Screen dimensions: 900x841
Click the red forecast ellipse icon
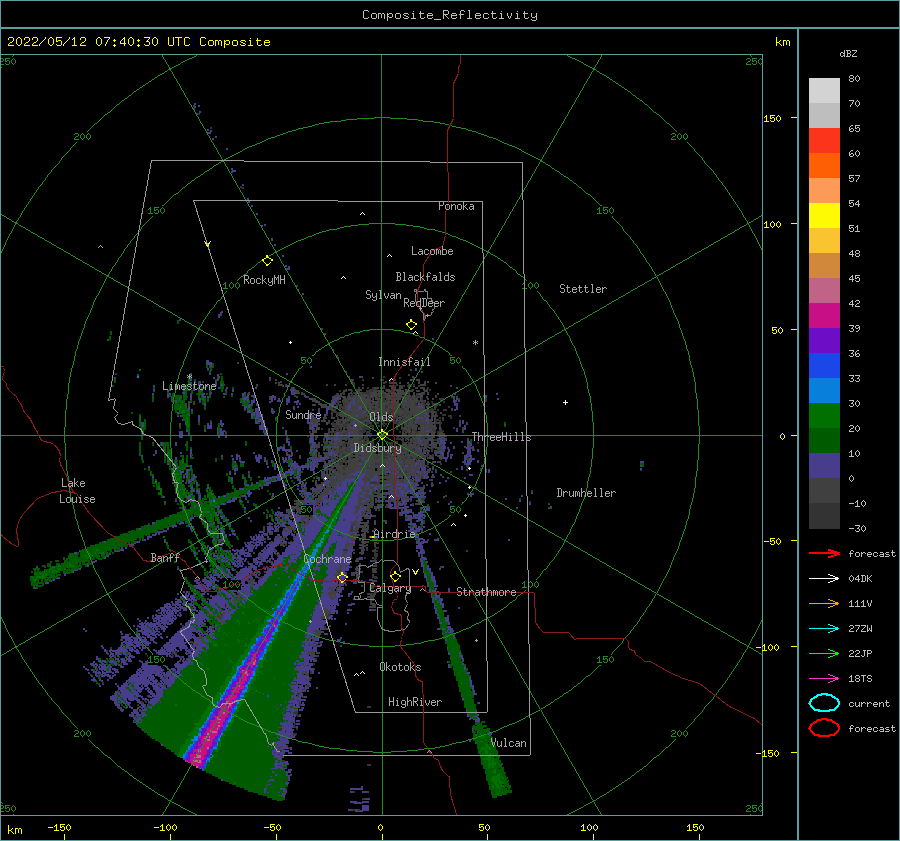point(824,728)
